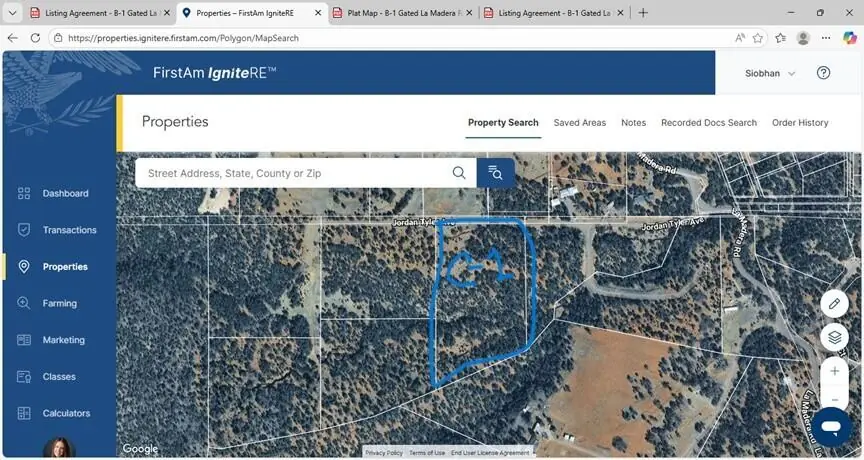This screenshot has height=460, width=864.
Task: Open the browser tab list chevron
Action: 12,13
